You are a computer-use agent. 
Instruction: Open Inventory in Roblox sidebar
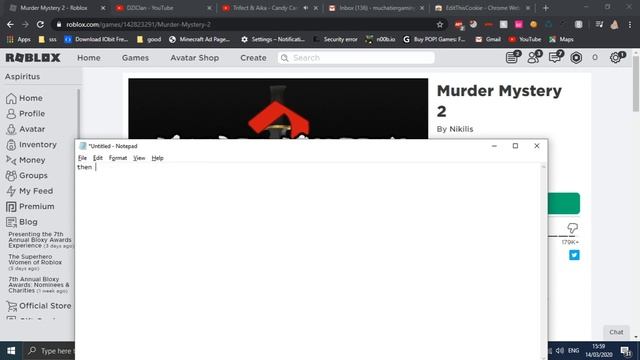(31, 144)
